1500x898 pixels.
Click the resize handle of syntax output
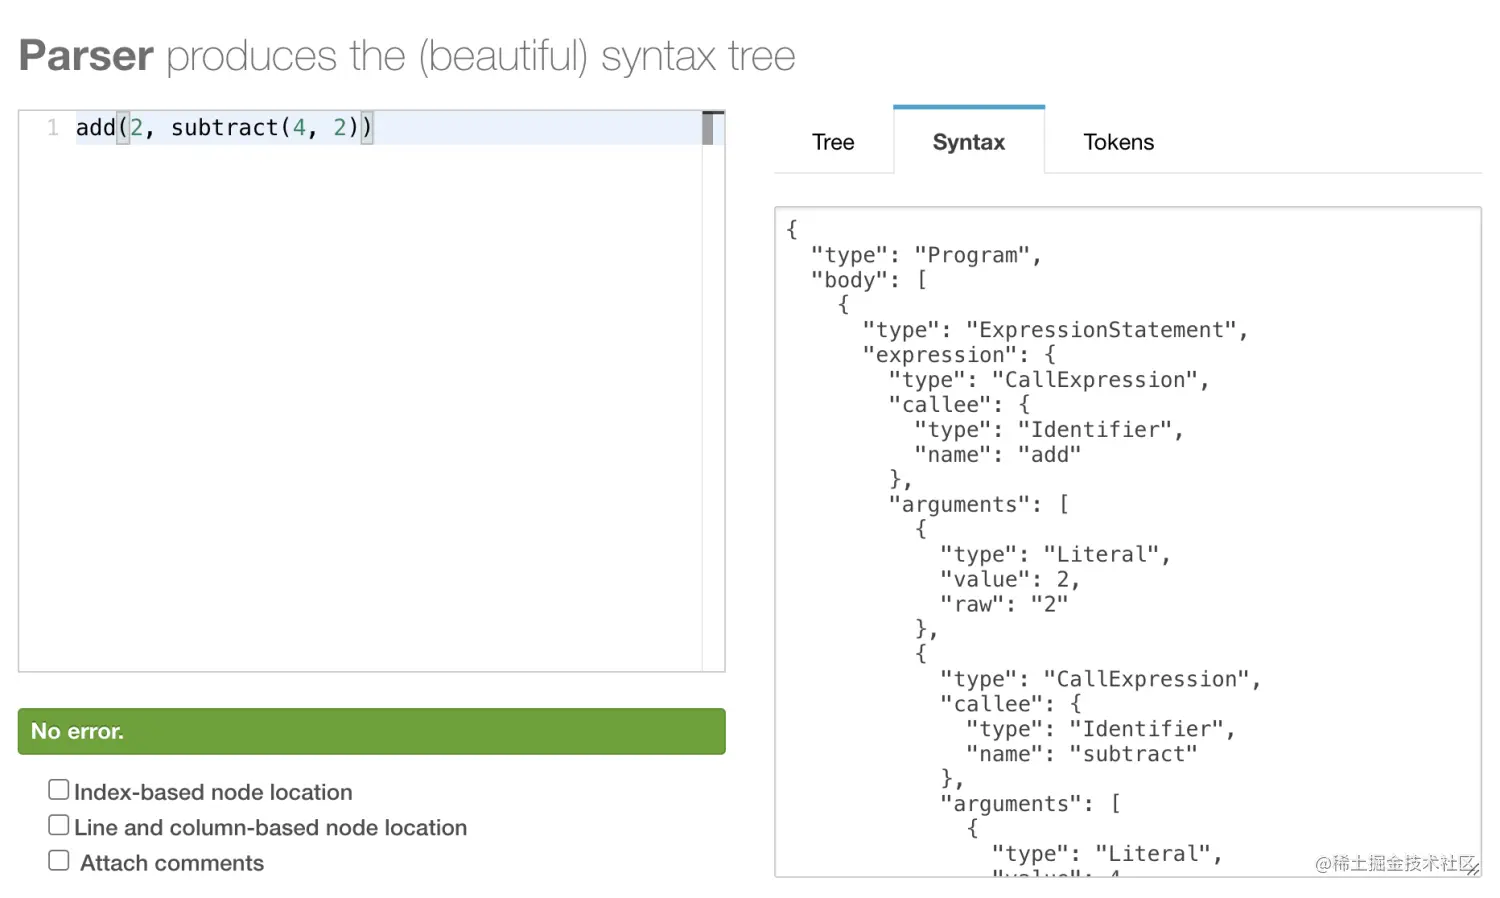pyautogui.click(x=1472, y=869)
